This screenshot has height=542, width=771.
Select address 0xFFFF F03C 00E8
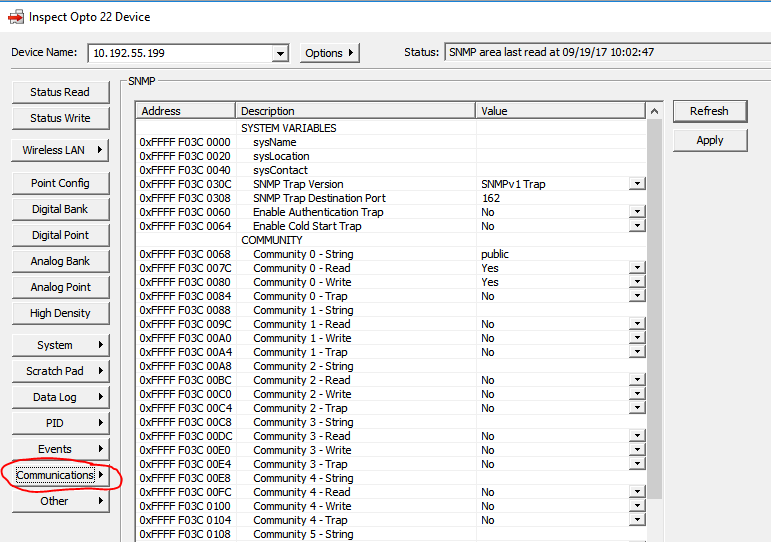(185, 478)
